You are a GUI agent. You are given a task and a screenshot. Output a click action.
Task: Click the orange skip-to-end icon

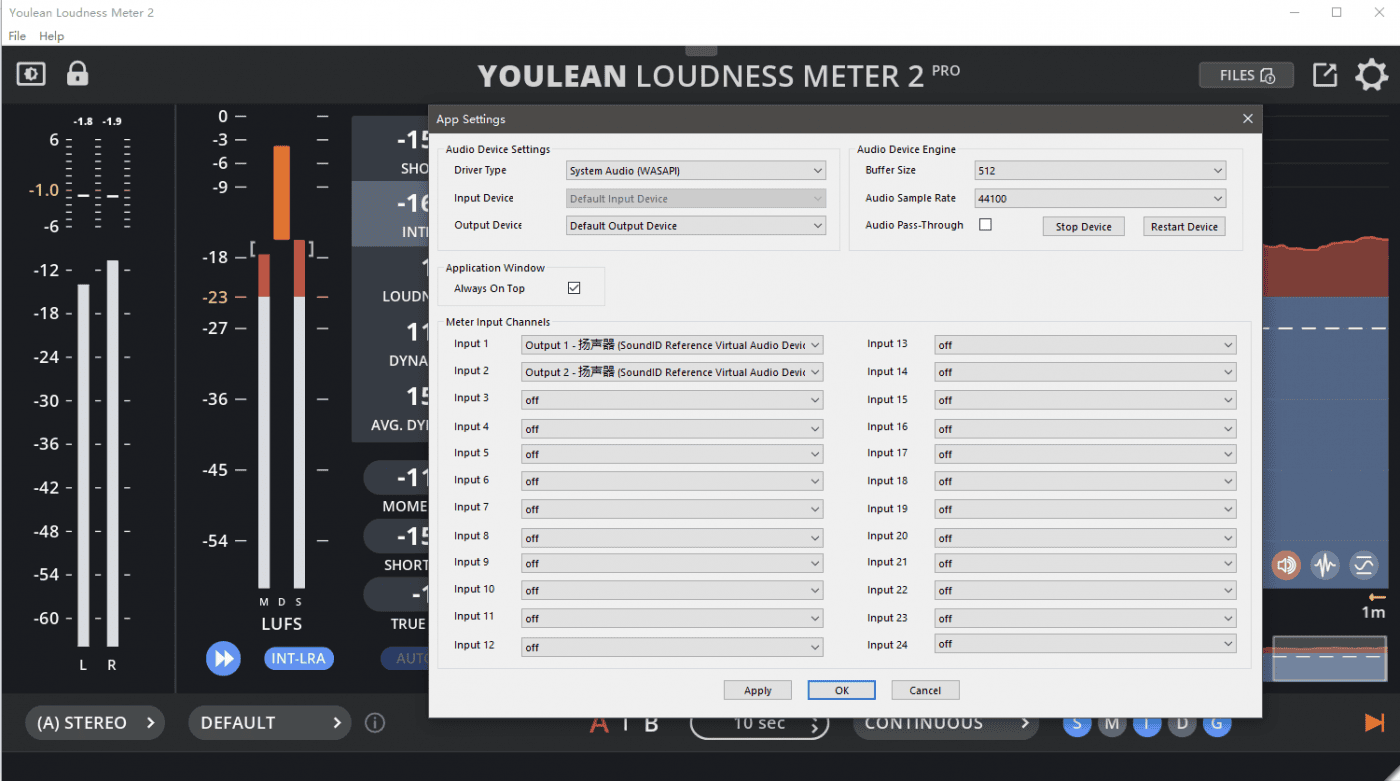[1374, 722]
